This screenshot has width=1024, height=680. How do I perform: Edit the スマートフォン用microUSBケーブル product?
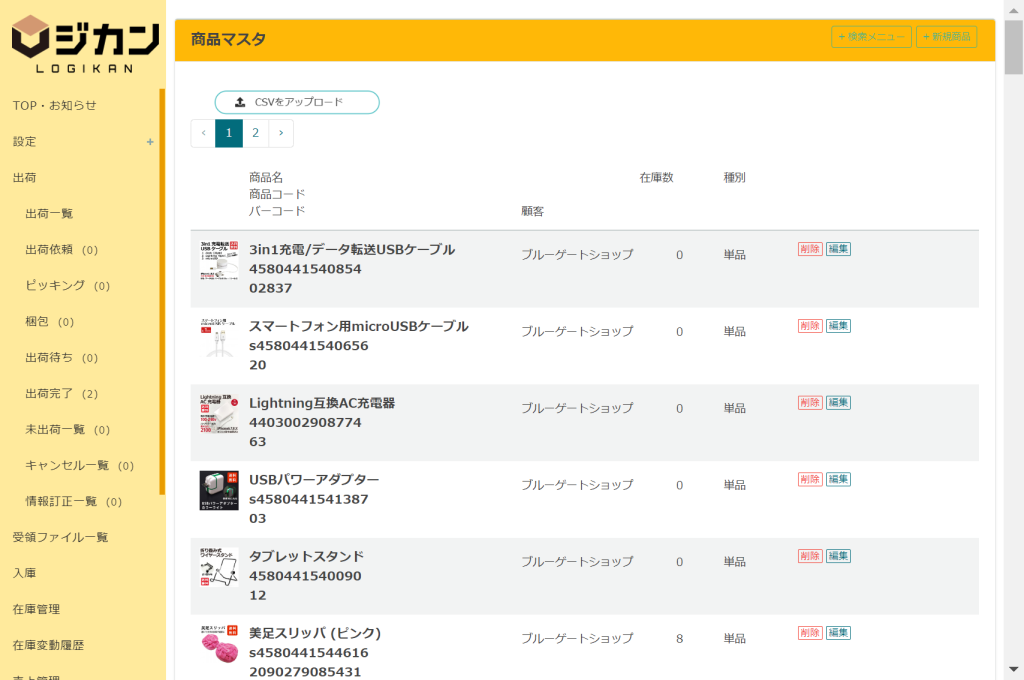click(x=838, y=326)
